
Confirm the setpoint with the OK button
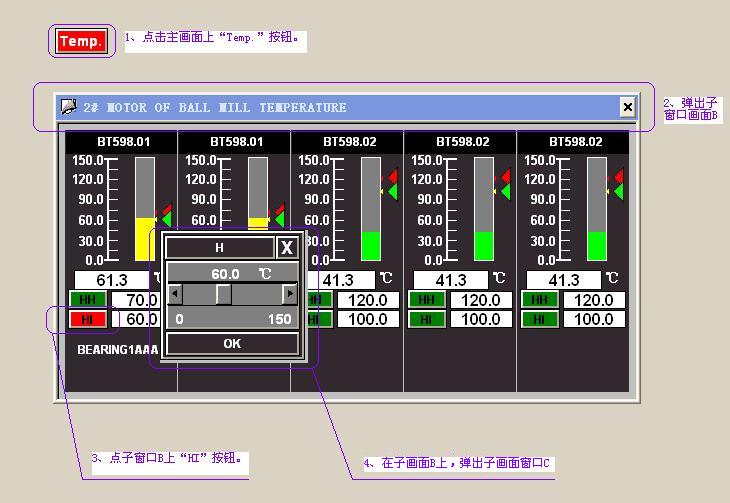tap(232, 344)
